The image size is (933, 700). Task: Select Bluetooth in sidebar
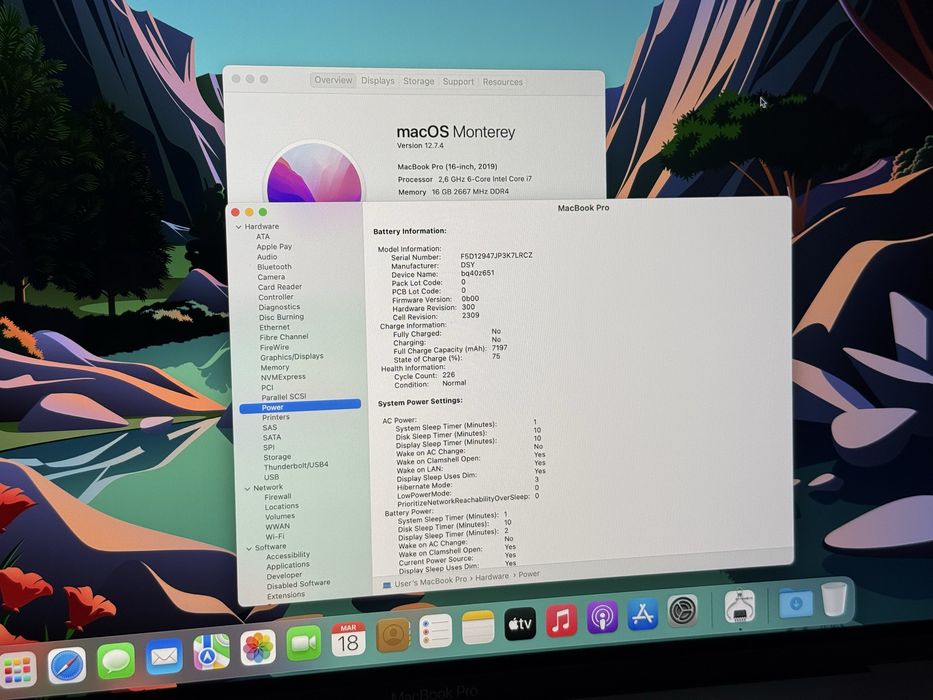point(274,267)
